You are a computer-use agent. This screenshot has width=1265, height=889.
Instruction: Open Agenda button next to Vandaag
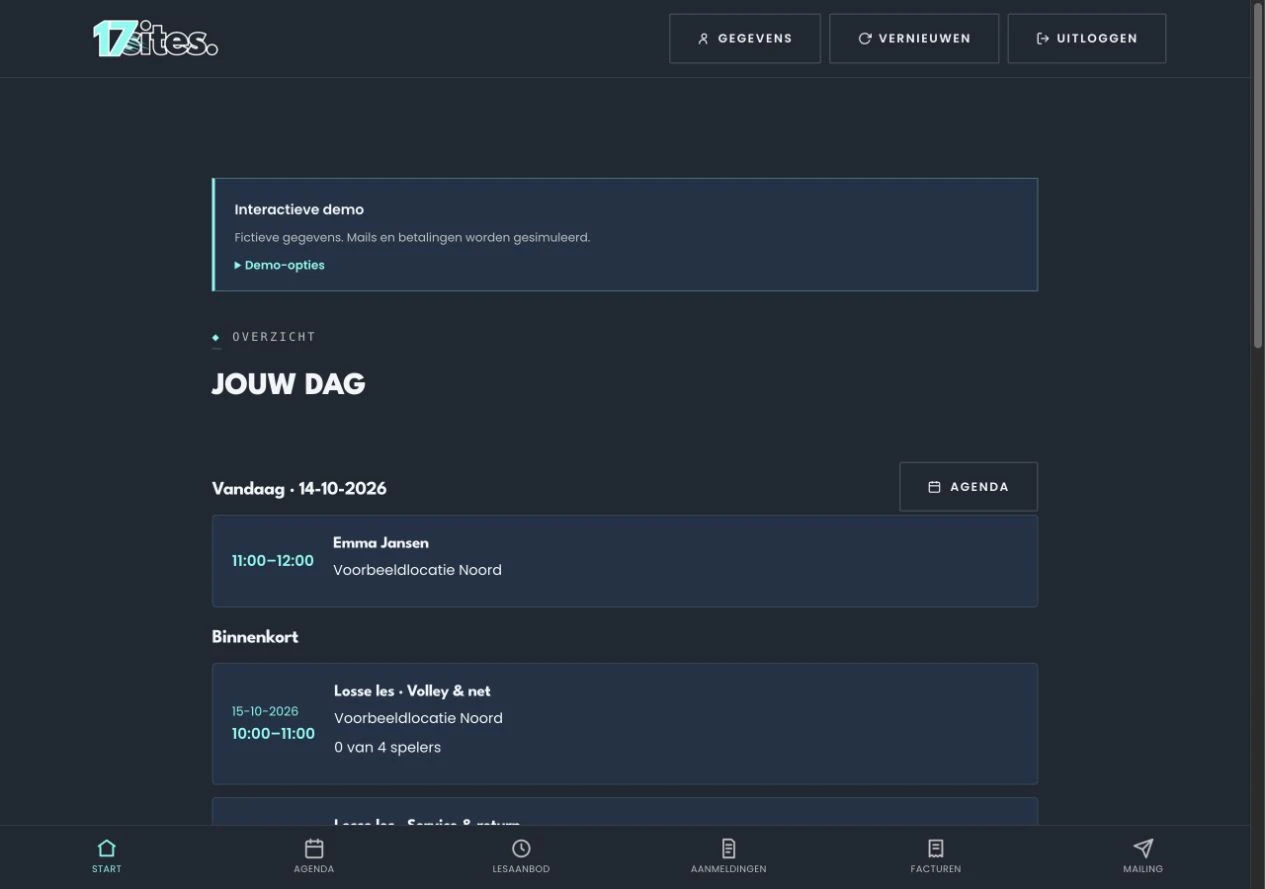click(968, 487)
